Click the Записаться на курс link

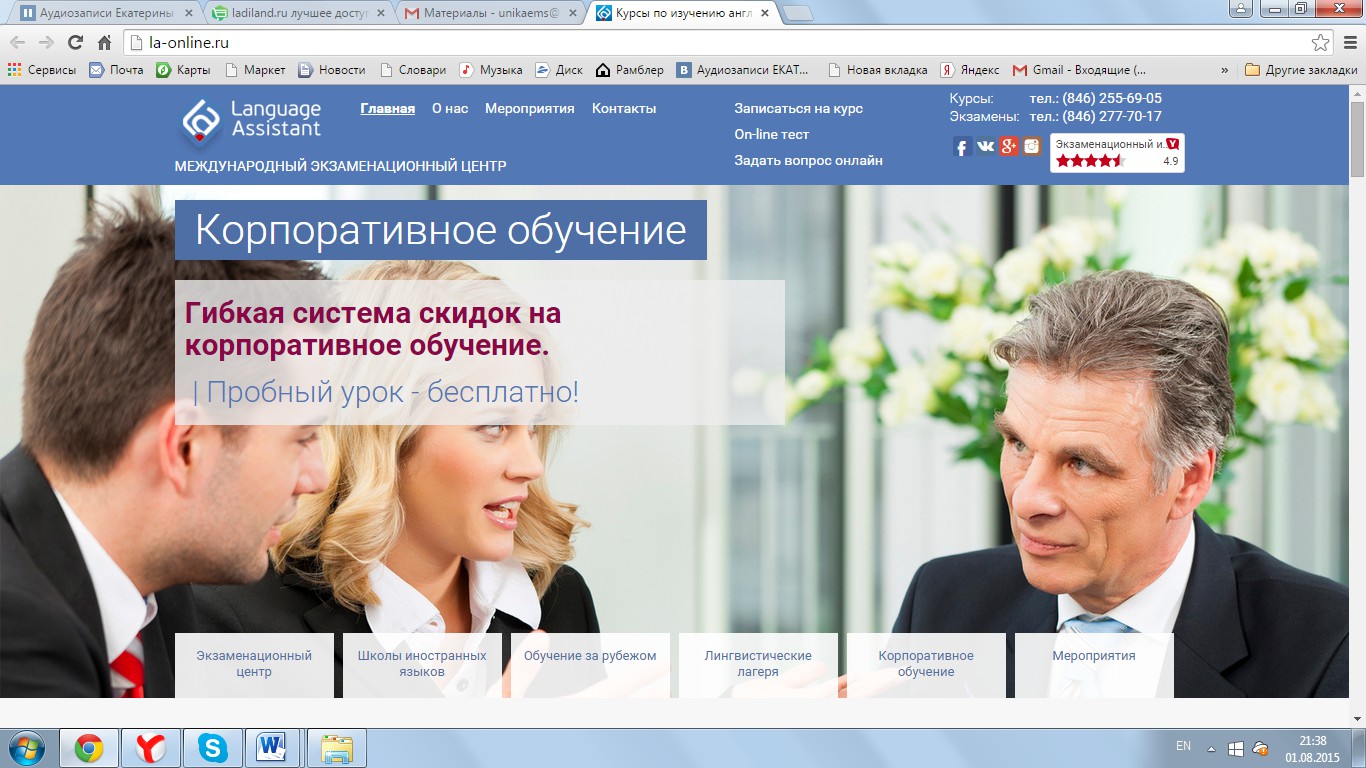click(x=799, y=108)
